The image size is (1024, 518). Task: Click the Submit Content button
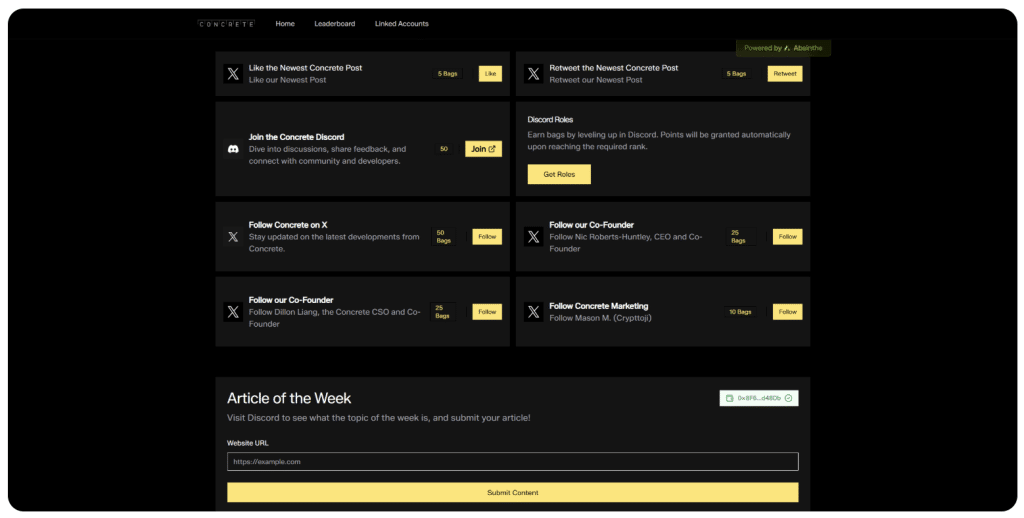pos(512,492)
